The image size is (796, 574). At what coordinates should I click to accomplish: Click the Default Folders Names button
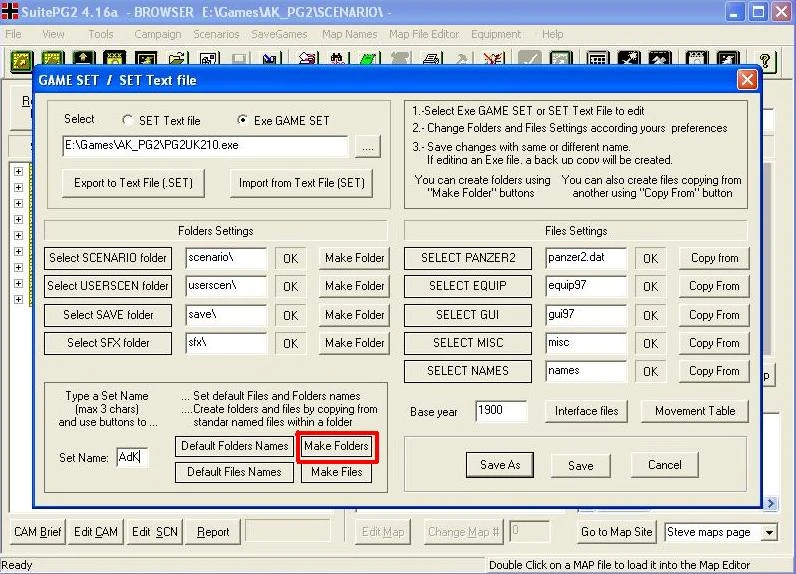coord(235,446)
